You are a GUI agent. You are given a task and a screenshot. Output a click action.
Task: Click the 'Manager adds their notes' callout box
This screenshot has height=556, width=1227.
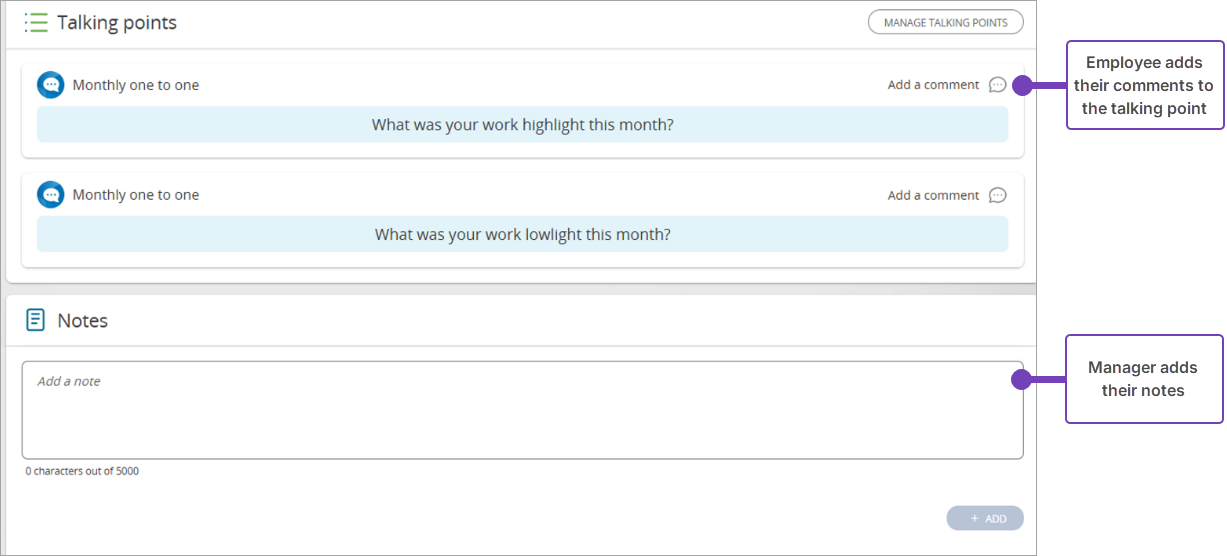(x=1144, y=379)
